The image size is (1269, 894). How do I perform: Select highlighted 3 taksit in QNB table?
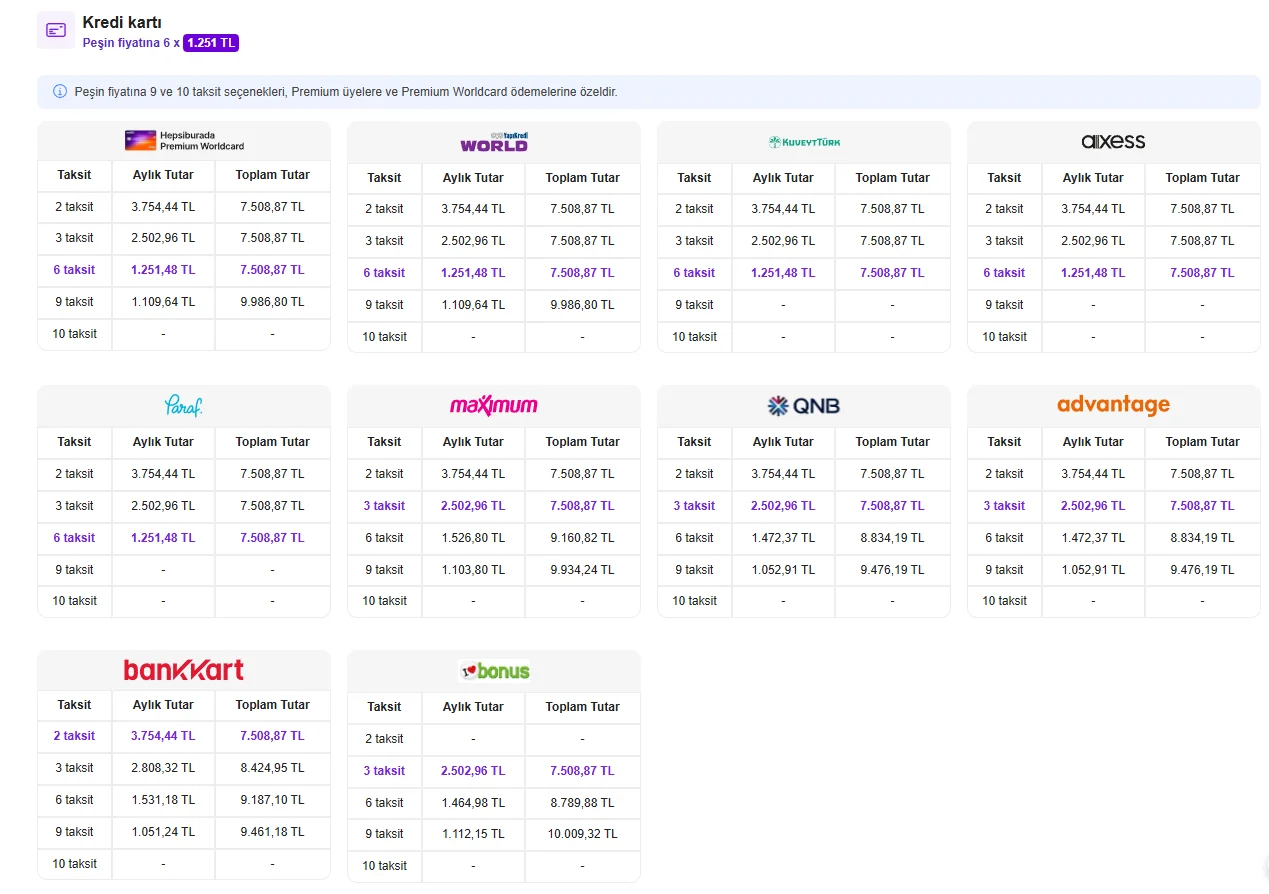click(x=694, y=506)
